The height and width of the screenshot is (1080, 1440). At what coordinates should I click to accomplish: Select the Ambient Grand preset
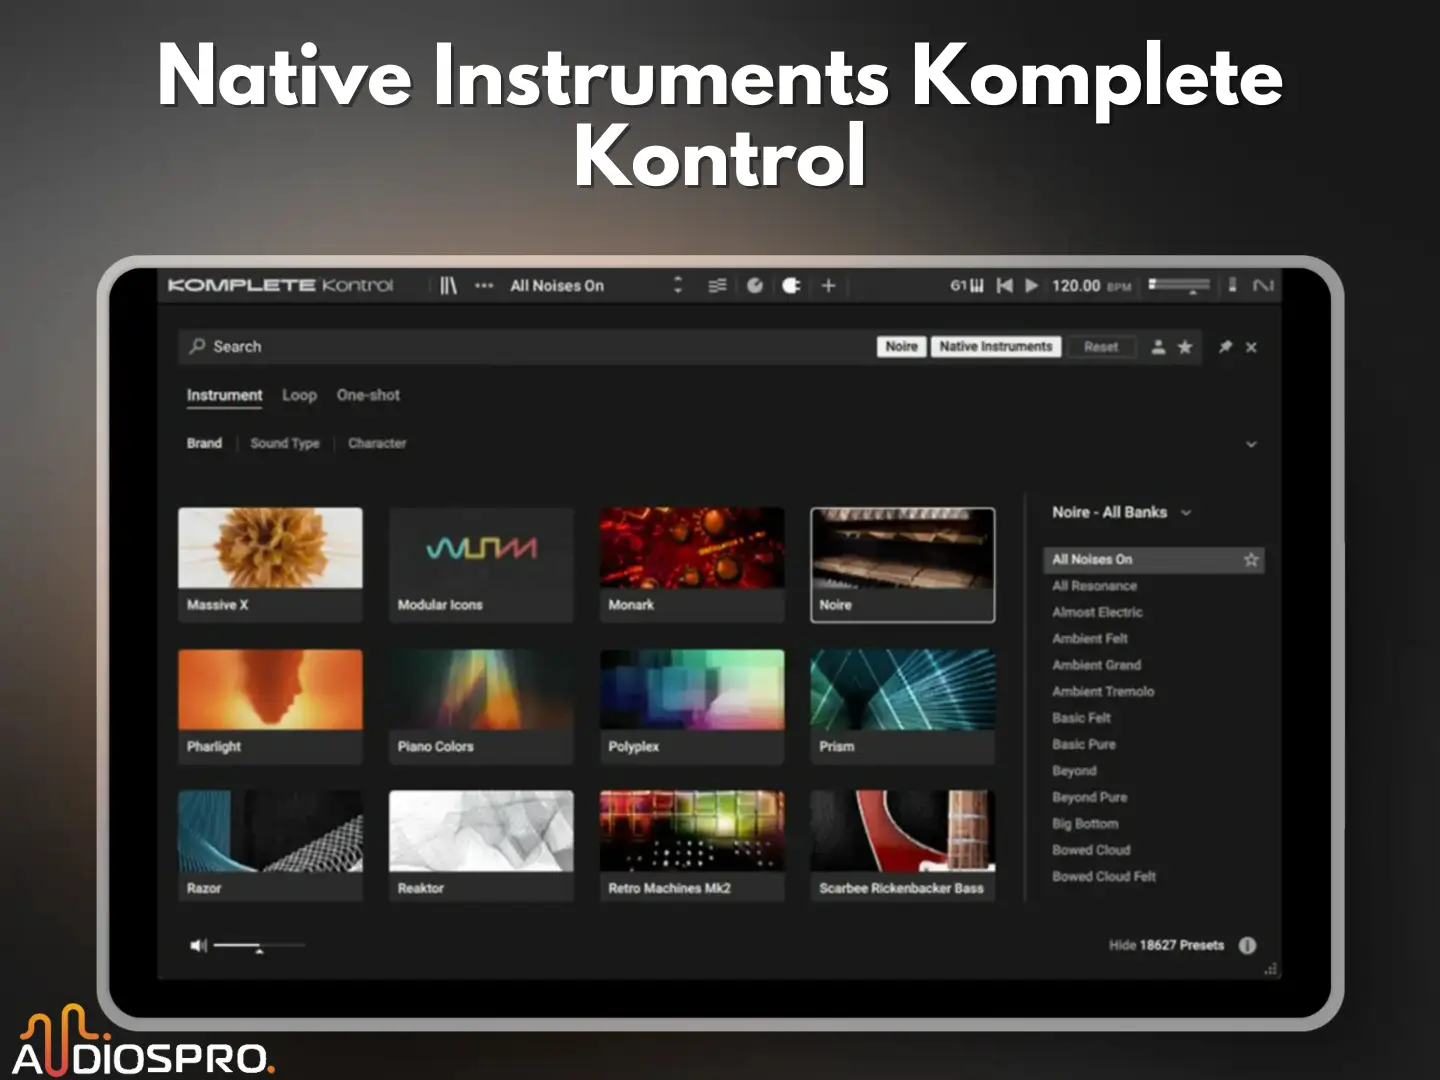pyautogui.click(x=1096, y=665)
